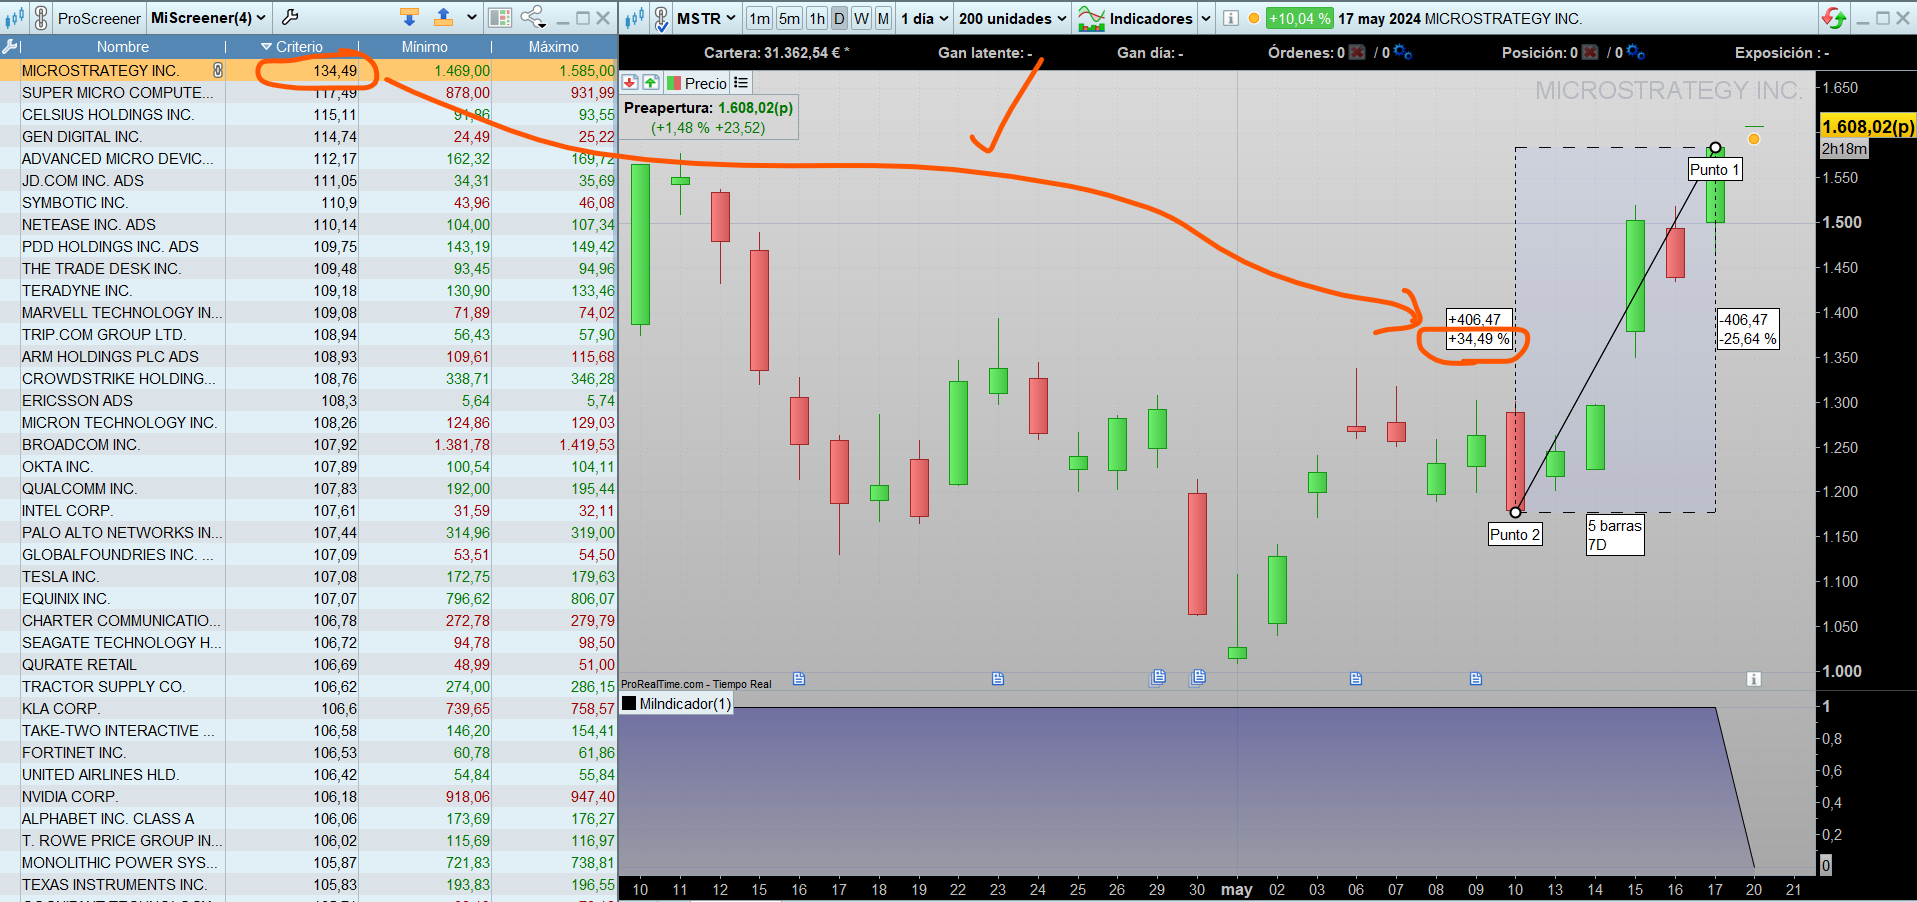
Task: Click the orange status dot in the chart toolbar
Action: coord(1254,18)
